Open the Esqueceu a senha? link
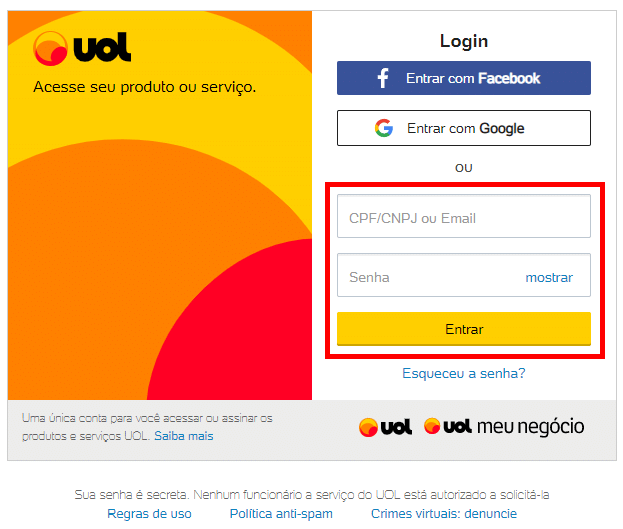623x529 pixels. coord(464,373)
